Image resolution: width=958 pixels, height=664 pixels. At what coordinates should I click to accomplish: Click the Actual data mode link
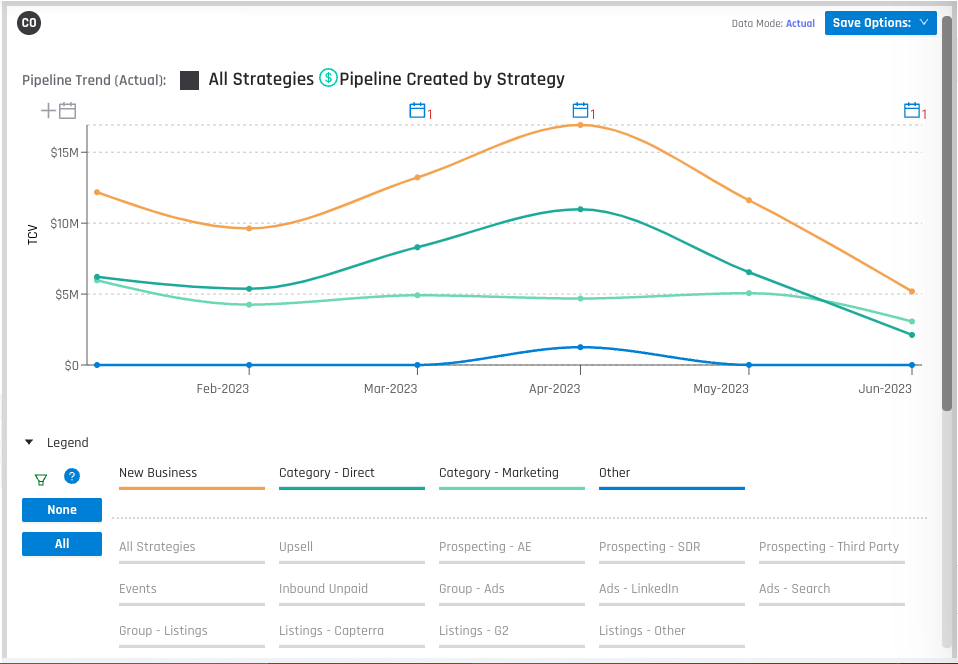[x=800, y=23]
